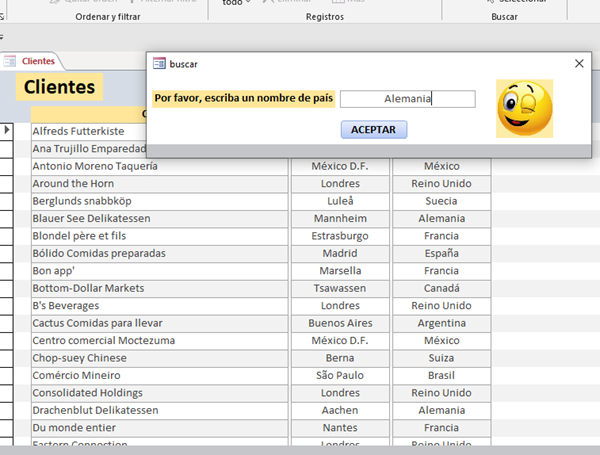Click the ACEPTAR button
The height and width of the screenshot is (455, 600).
coord(373,130)
